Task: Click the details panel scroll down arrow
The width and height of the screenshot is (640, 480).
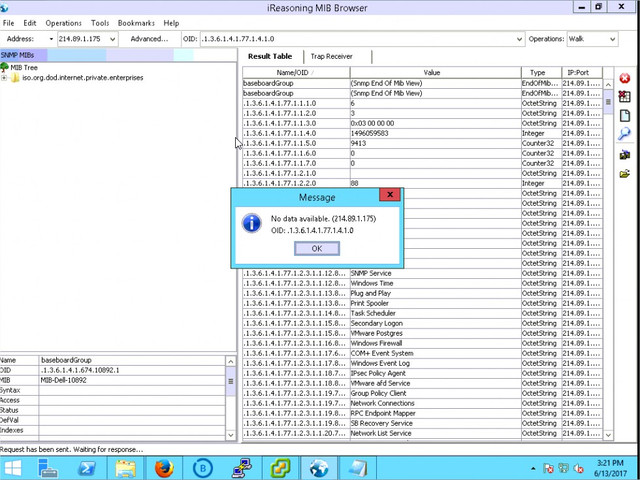Action: [231, 435]
